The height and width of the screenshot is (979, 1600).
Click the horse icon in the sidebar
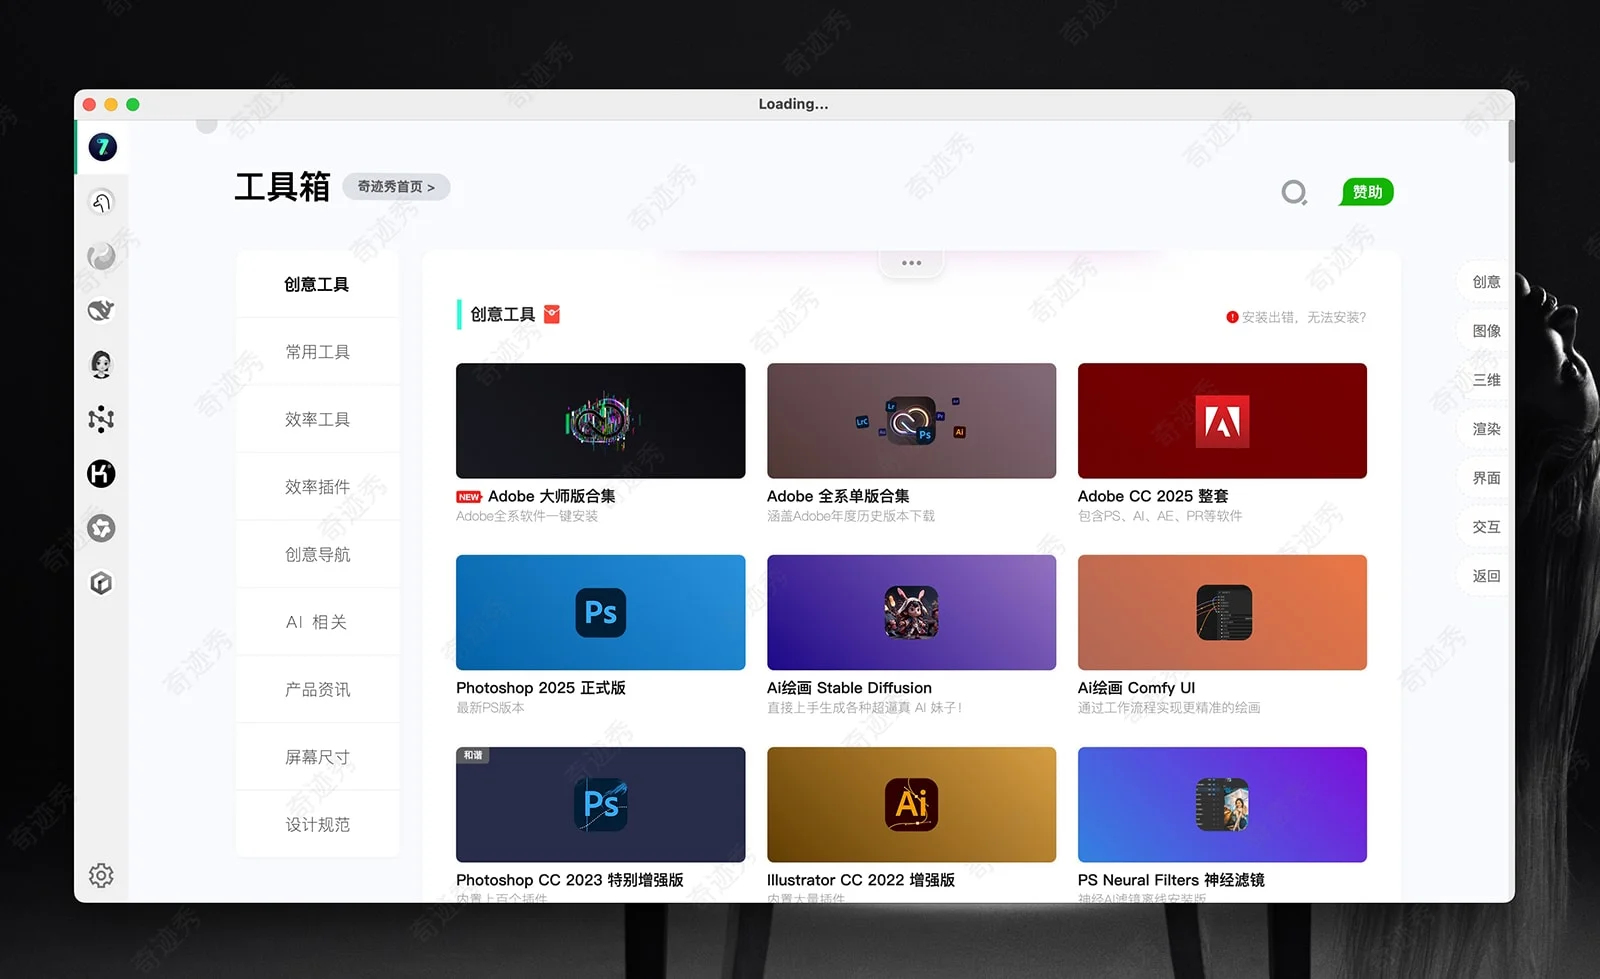click(100, 202)
